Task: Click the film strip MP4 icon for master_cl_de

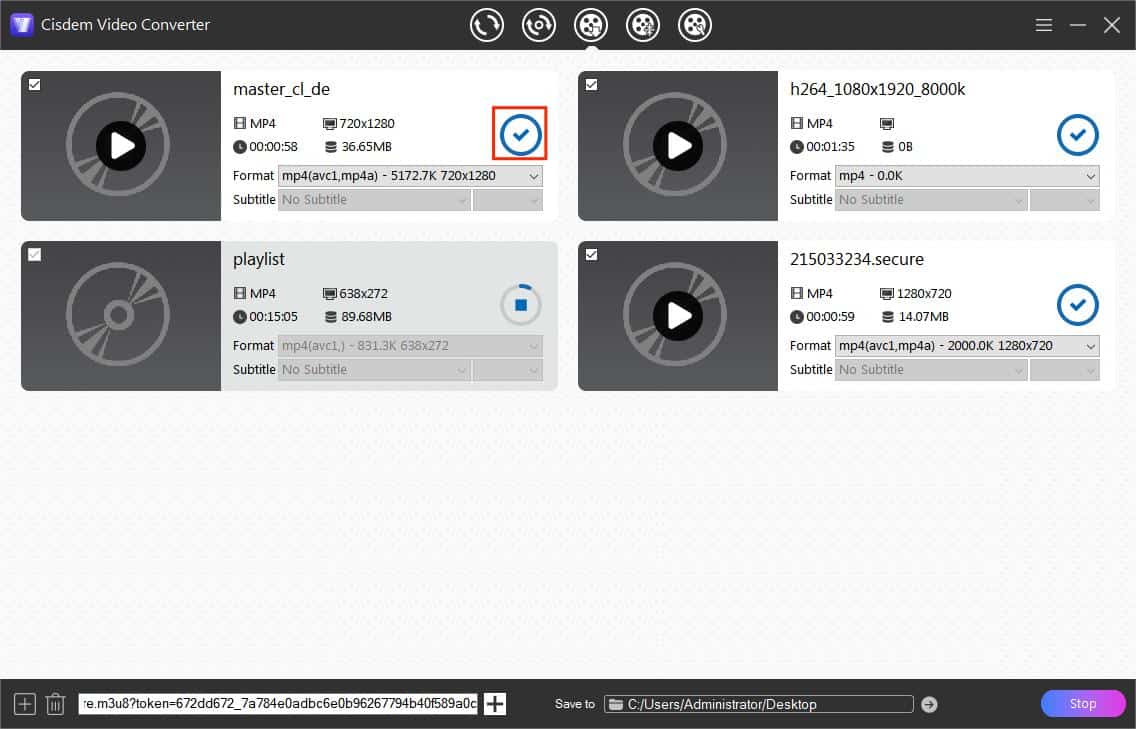Action: 240,124
